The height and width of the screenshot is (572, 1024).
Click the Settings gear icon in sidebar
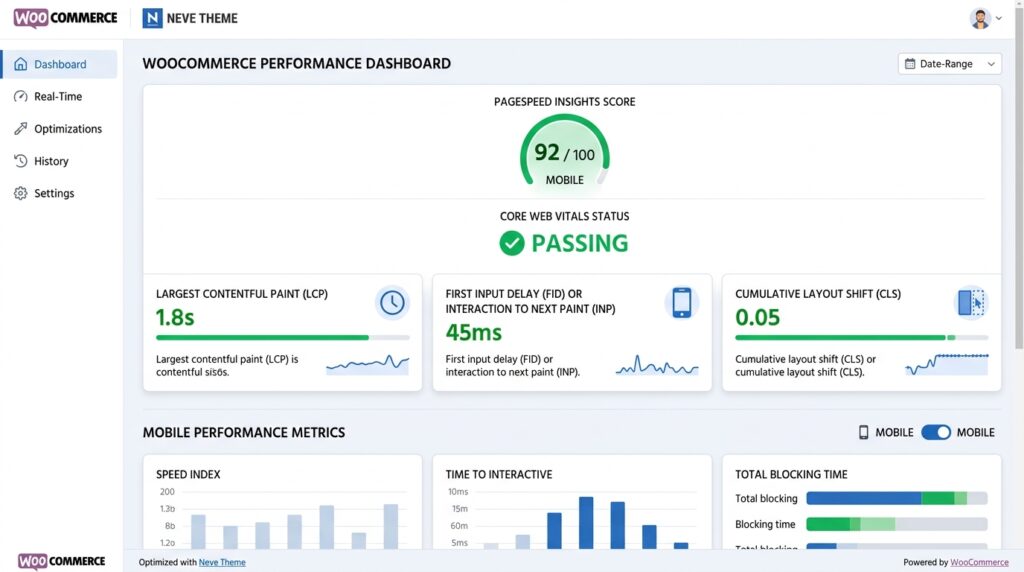click(x=21, y=193)
